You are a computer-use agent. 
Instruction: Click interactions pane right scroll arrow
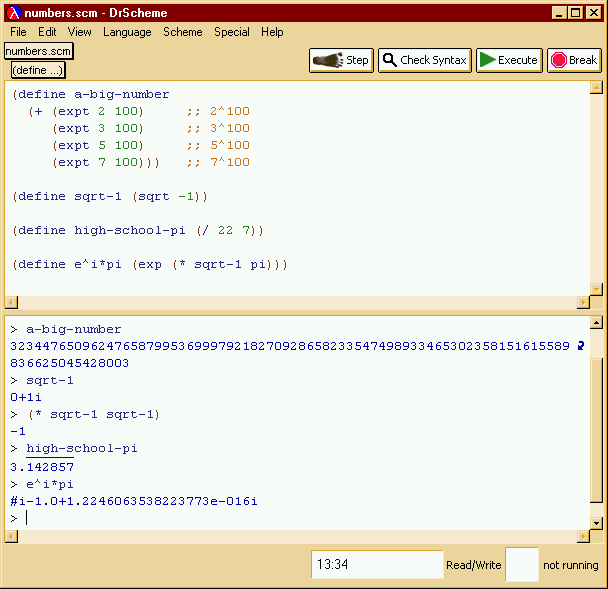(583, 537)
